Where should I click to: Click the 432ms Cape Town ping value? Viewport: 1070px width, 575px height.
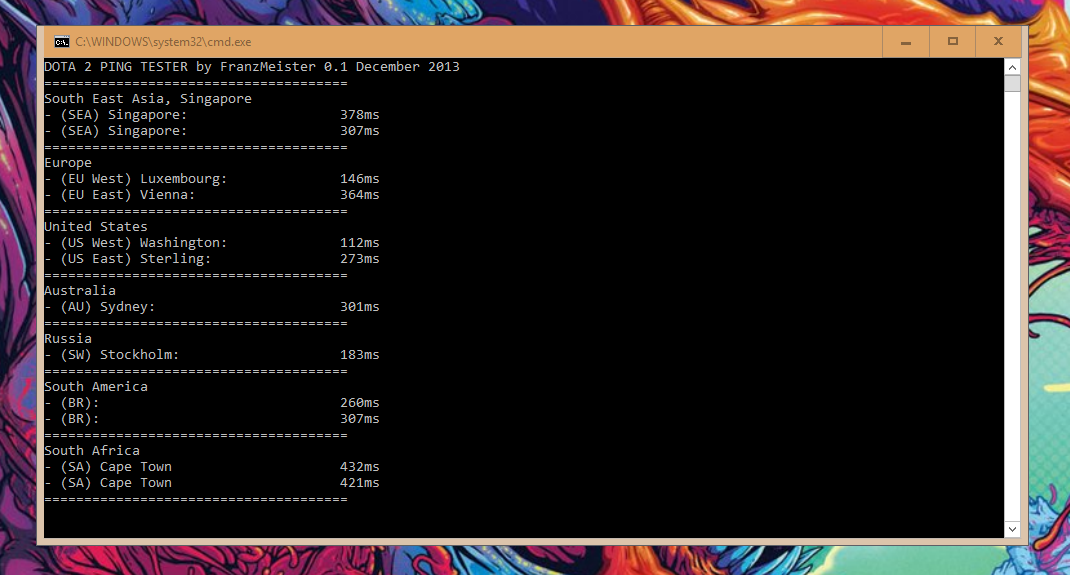360,467
